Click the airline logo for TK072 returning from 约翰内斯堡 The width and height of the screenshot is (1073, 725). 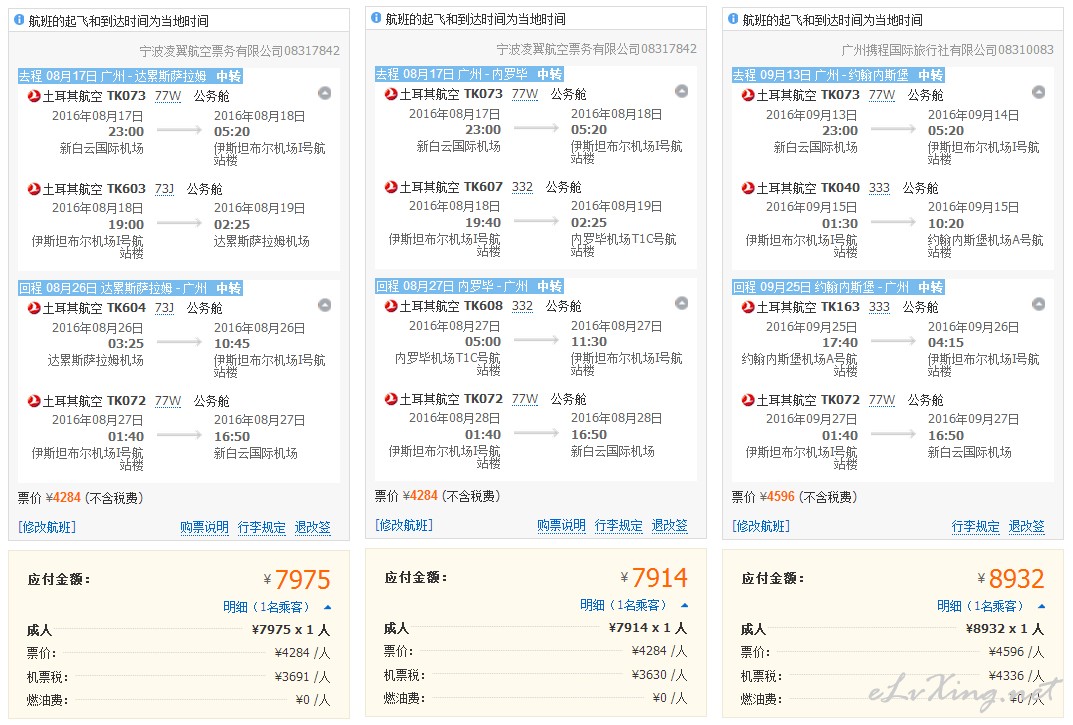click(x=749, y=400)
